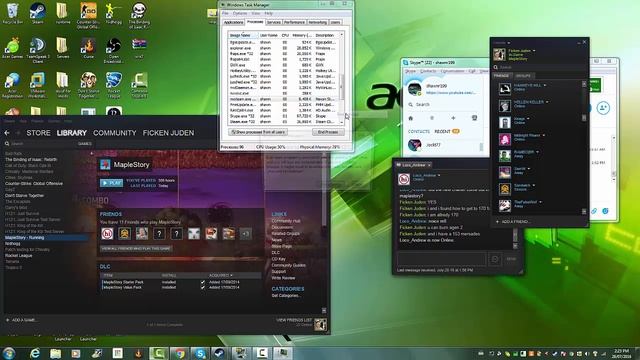The image size is (640, 360).
Task: Click ADD A GAME in Steam library
Action: 21,320
